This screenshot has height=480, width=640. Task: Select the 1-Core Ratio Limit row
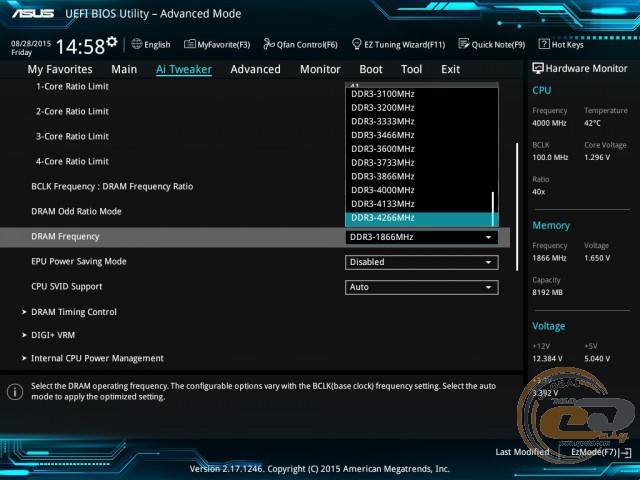tap(72, 87)
